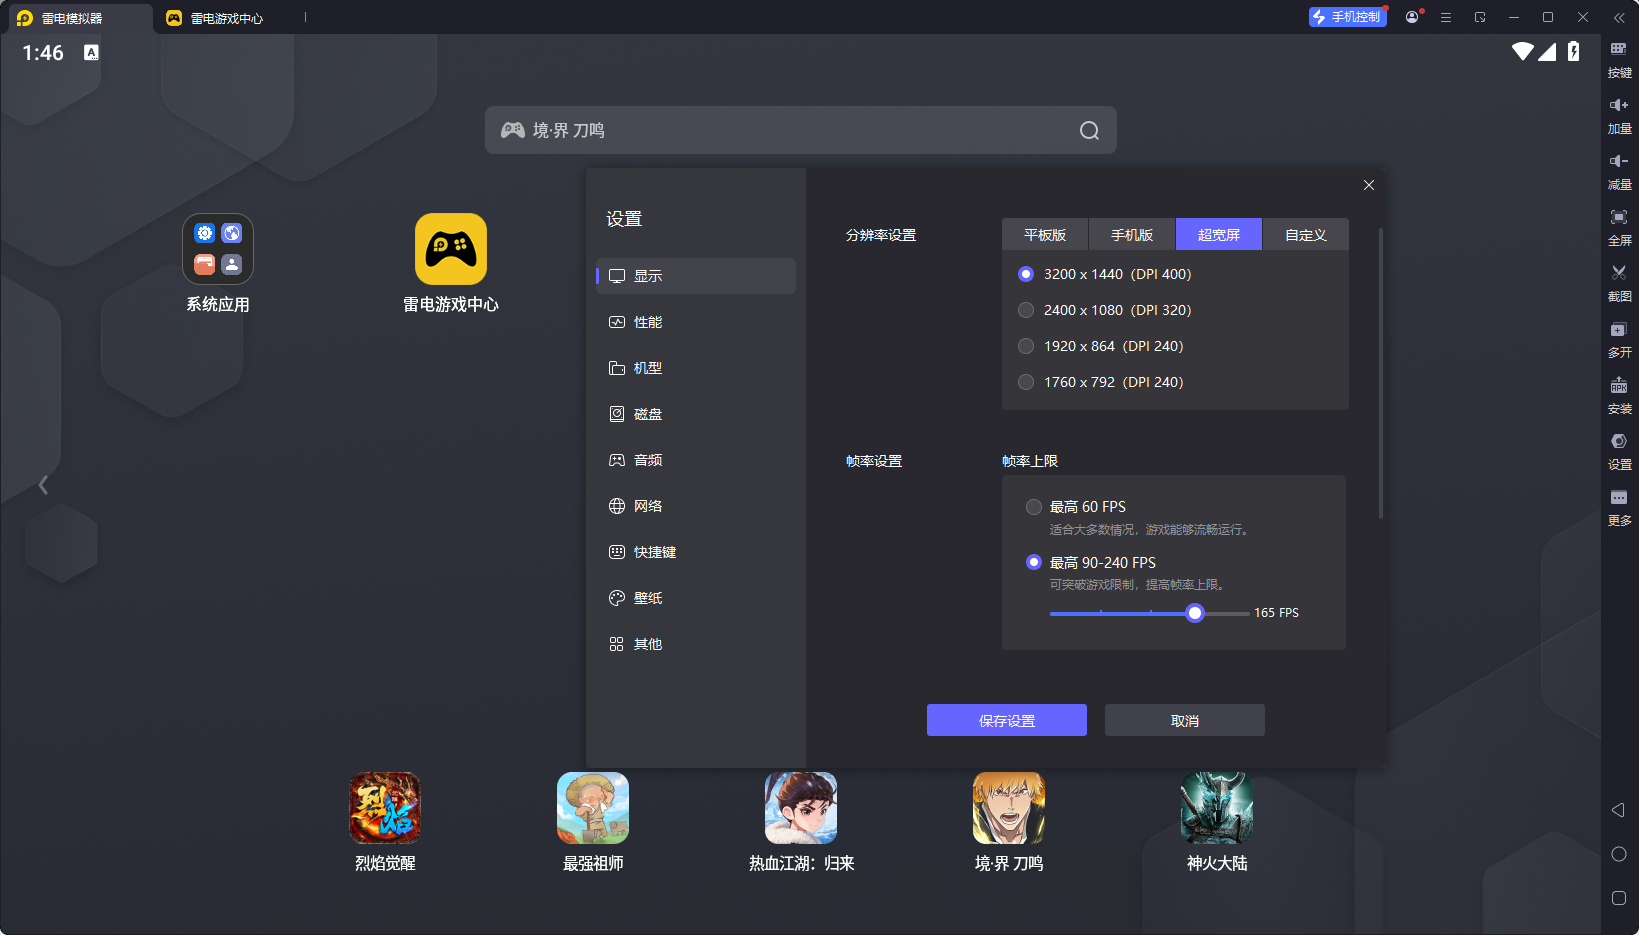Click the window pop-out icon in title bar
This screenshot has width=1639, height=935.
point(1480,17)
